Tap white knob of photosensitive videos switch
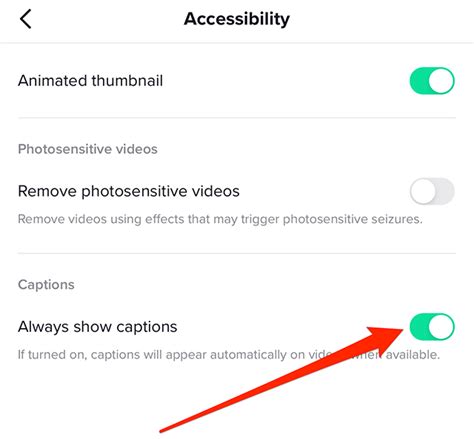 [423, 191]
